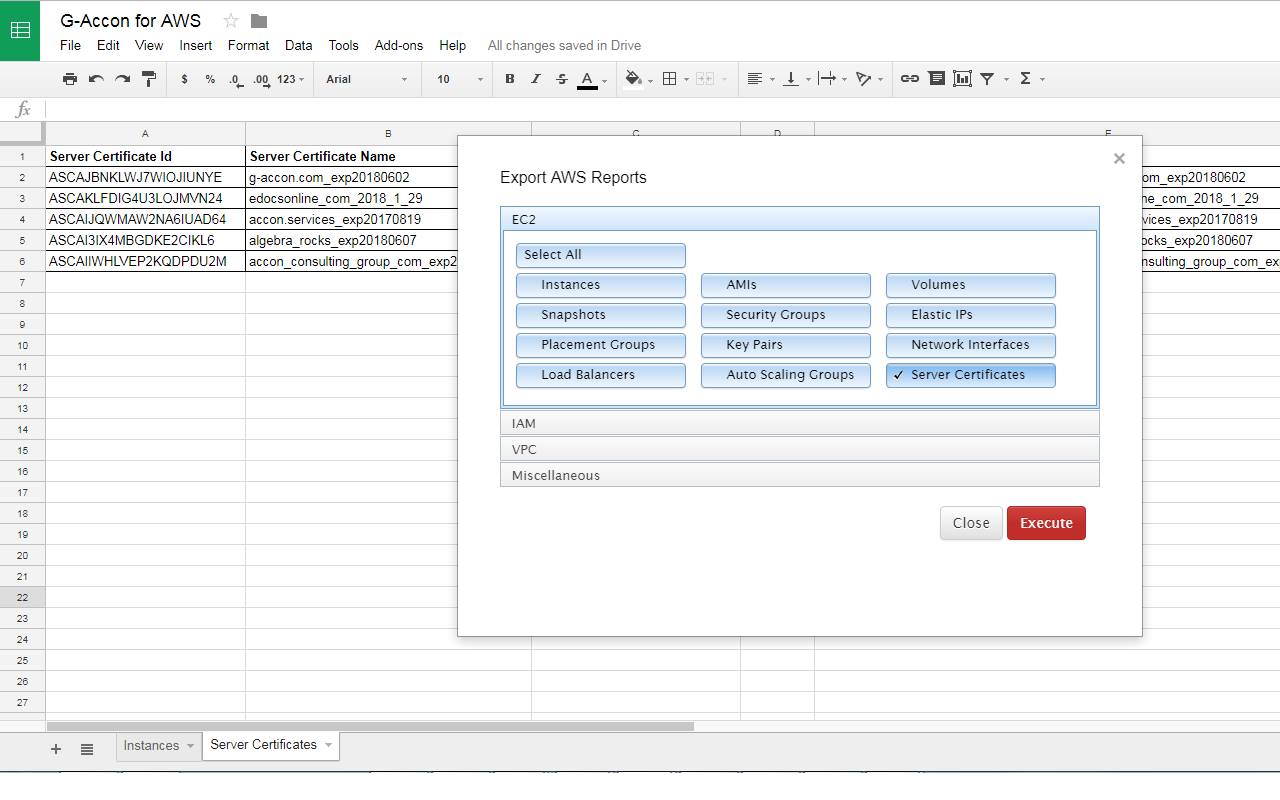Click the Close button in dialog
This screenshot has height=800, width=1280.
point(971,523)
